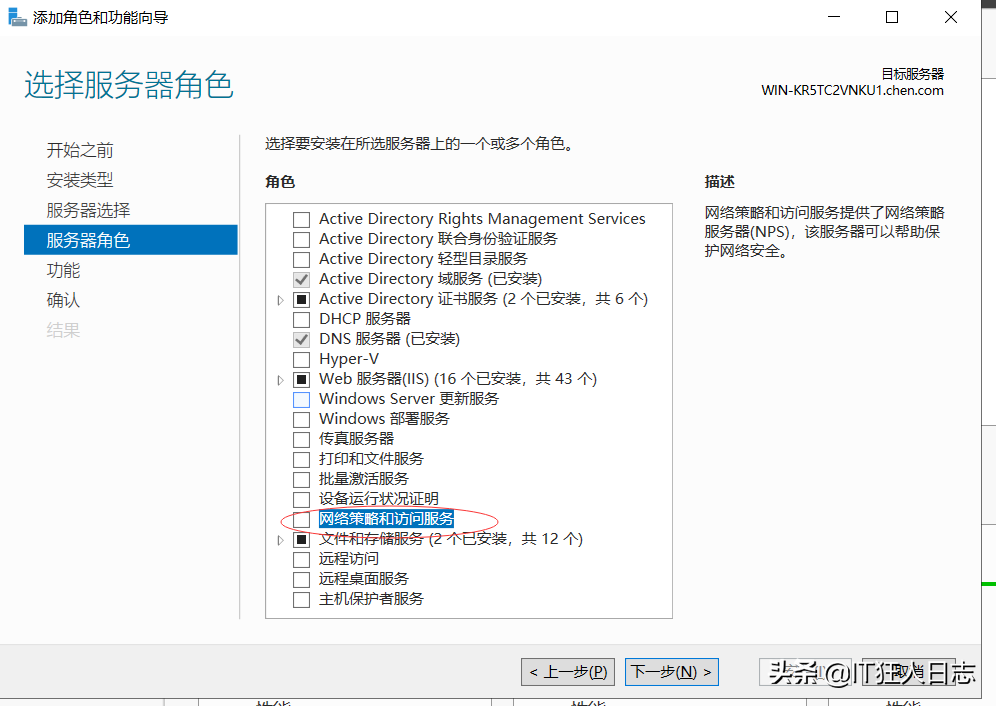Maximize the wizard window
Image resolution: width=996 pixels, height=706 pixels.
tap(892, 17)
